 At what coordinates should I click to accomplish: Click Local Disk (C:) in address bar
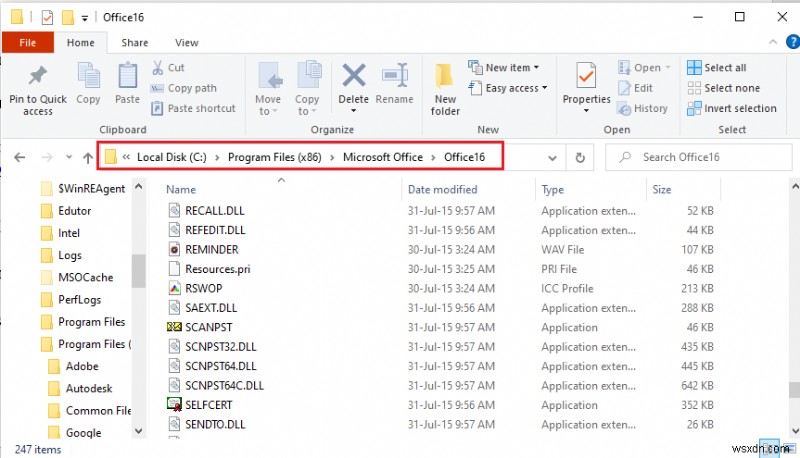point(171,157)
